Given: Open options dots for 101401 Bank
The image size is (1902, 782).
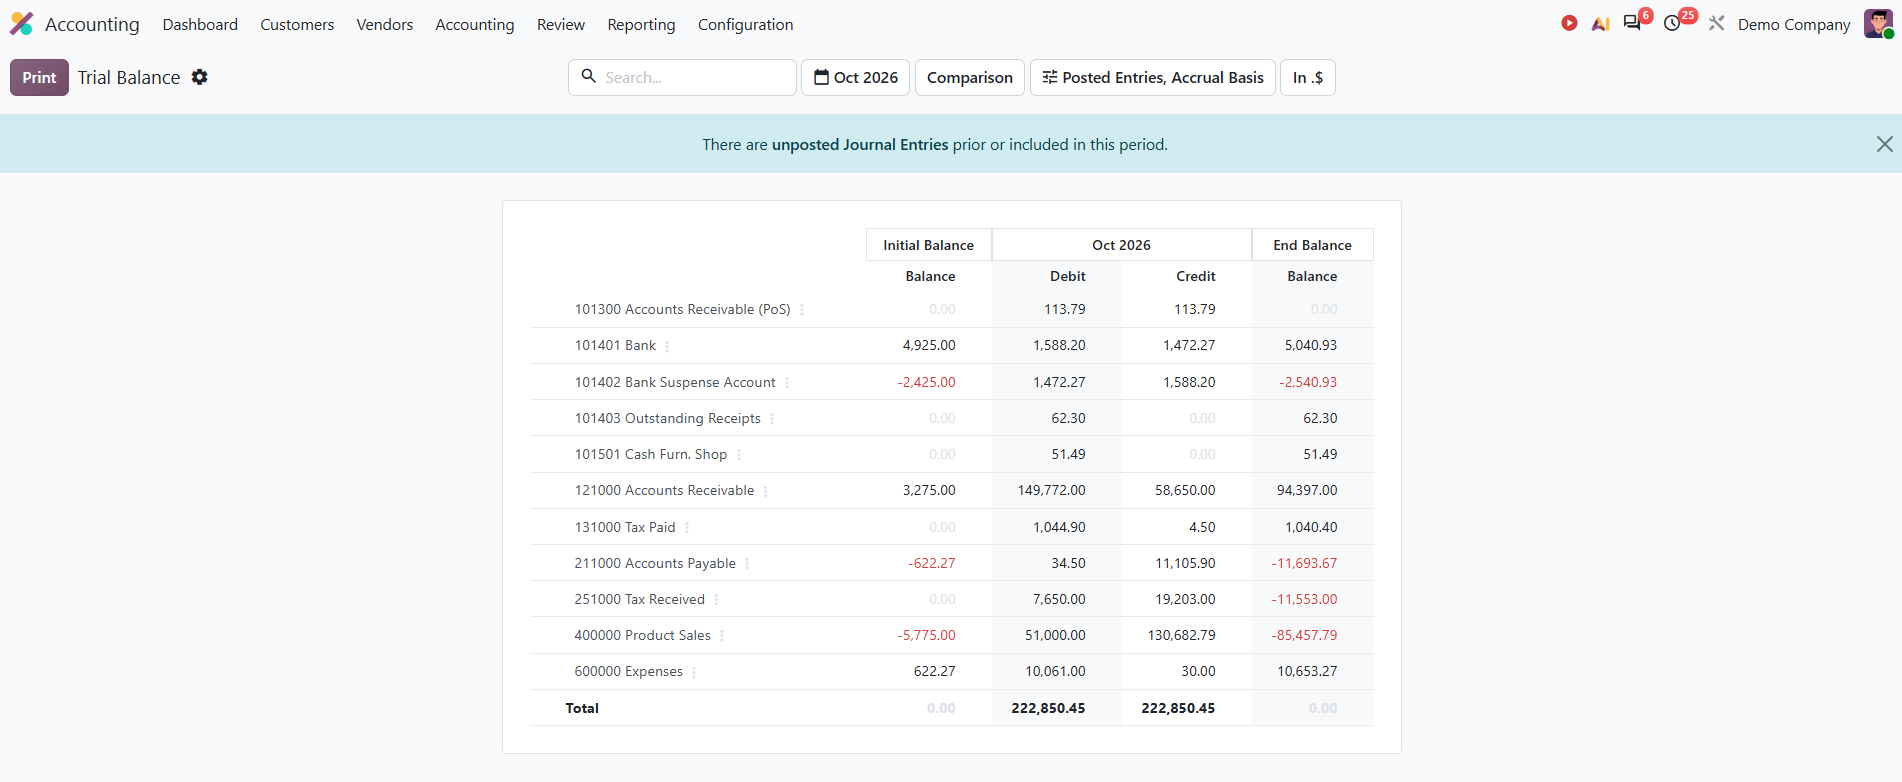Looking at the screenshot, I should point(667,346).
